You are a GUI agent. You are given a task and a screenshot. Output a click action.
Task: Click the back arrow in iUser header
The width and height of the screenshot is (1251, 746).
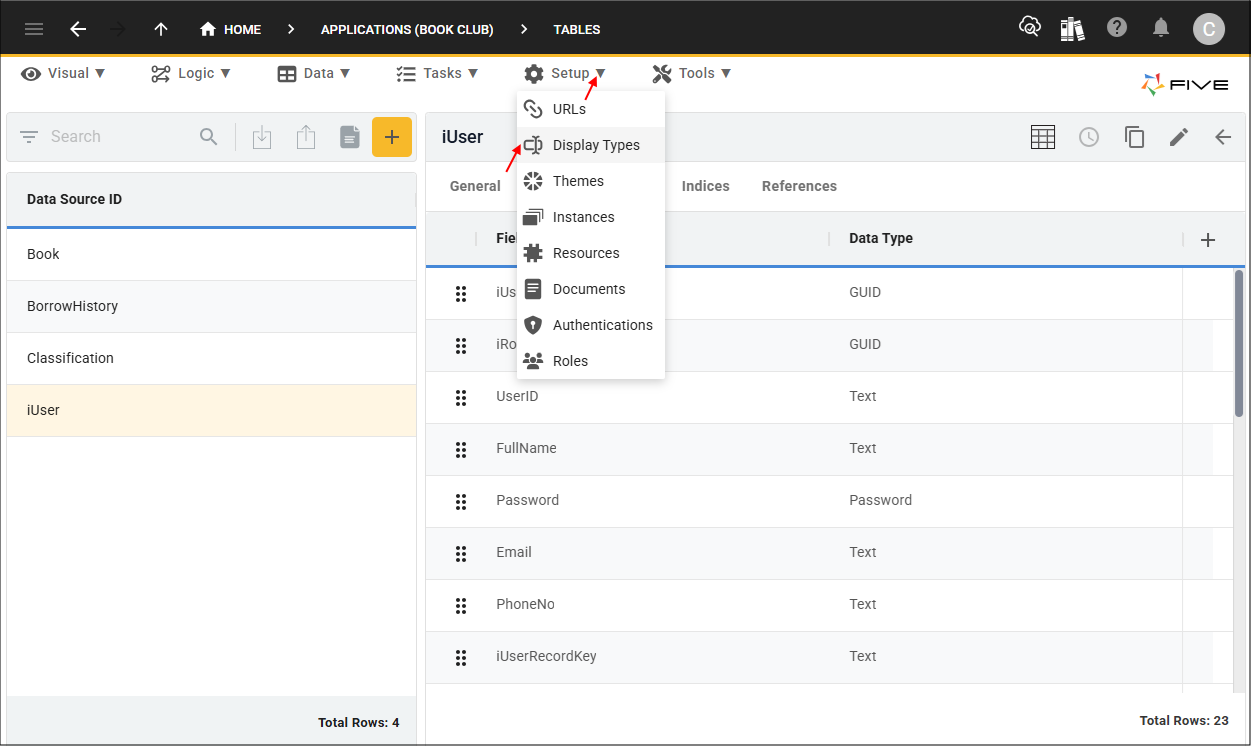tap(1223, 137)
